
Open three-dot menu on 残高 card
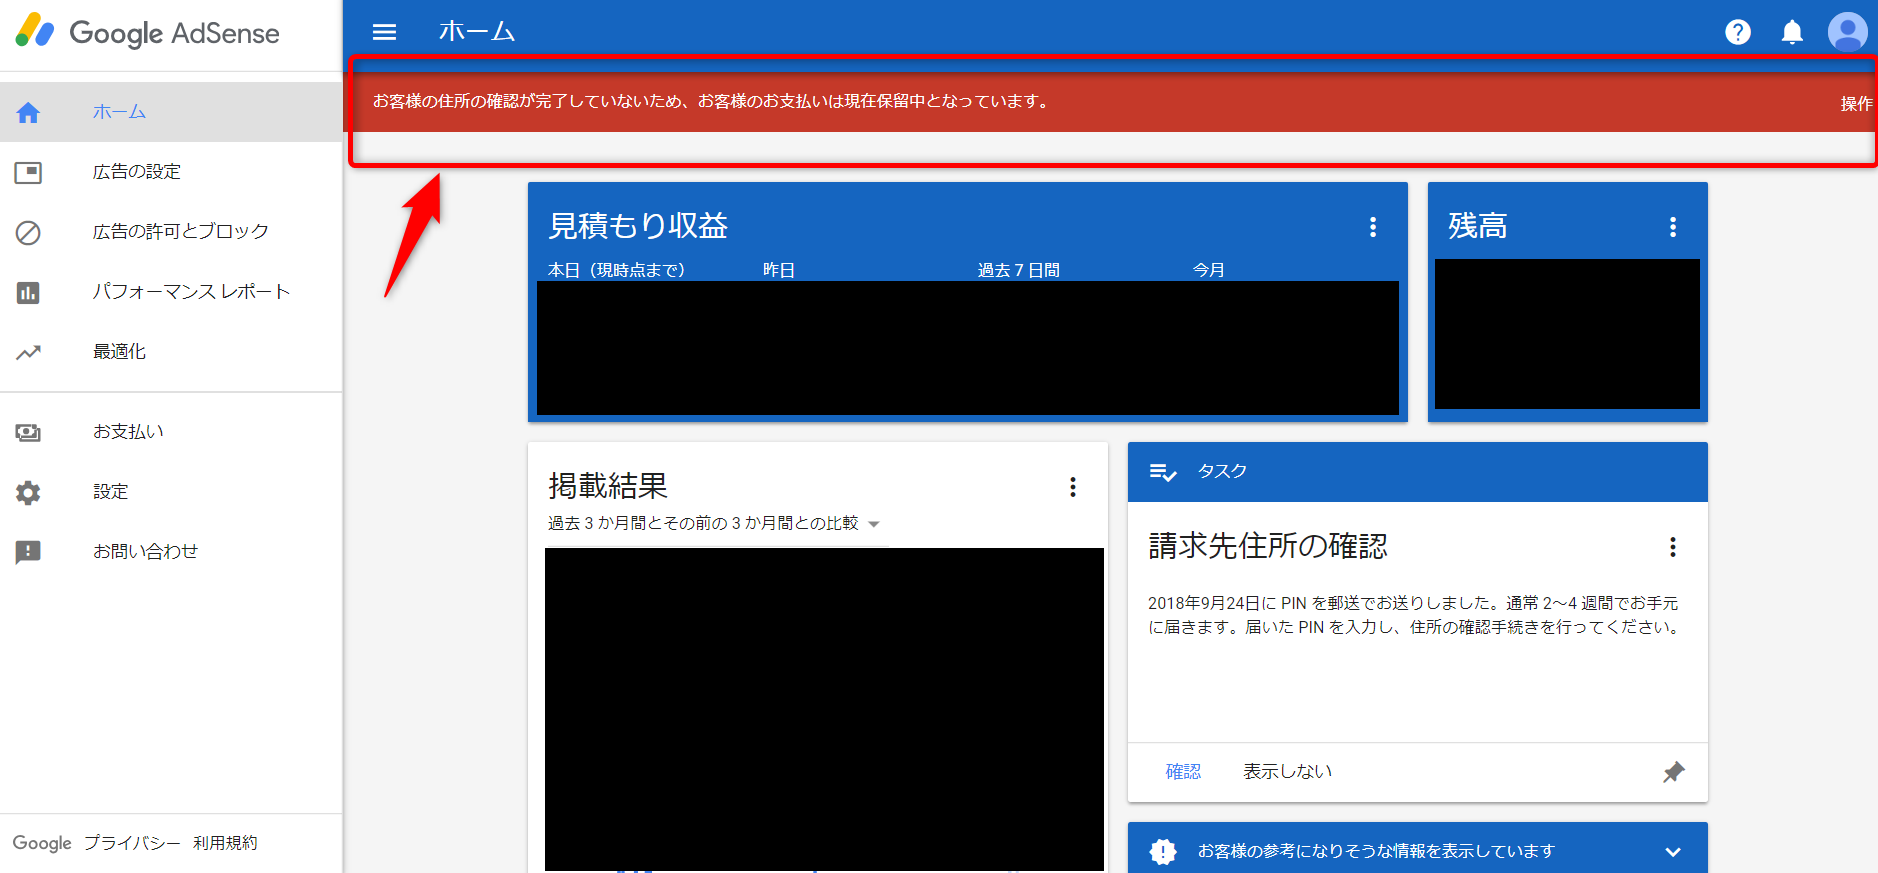point(1673,227)
